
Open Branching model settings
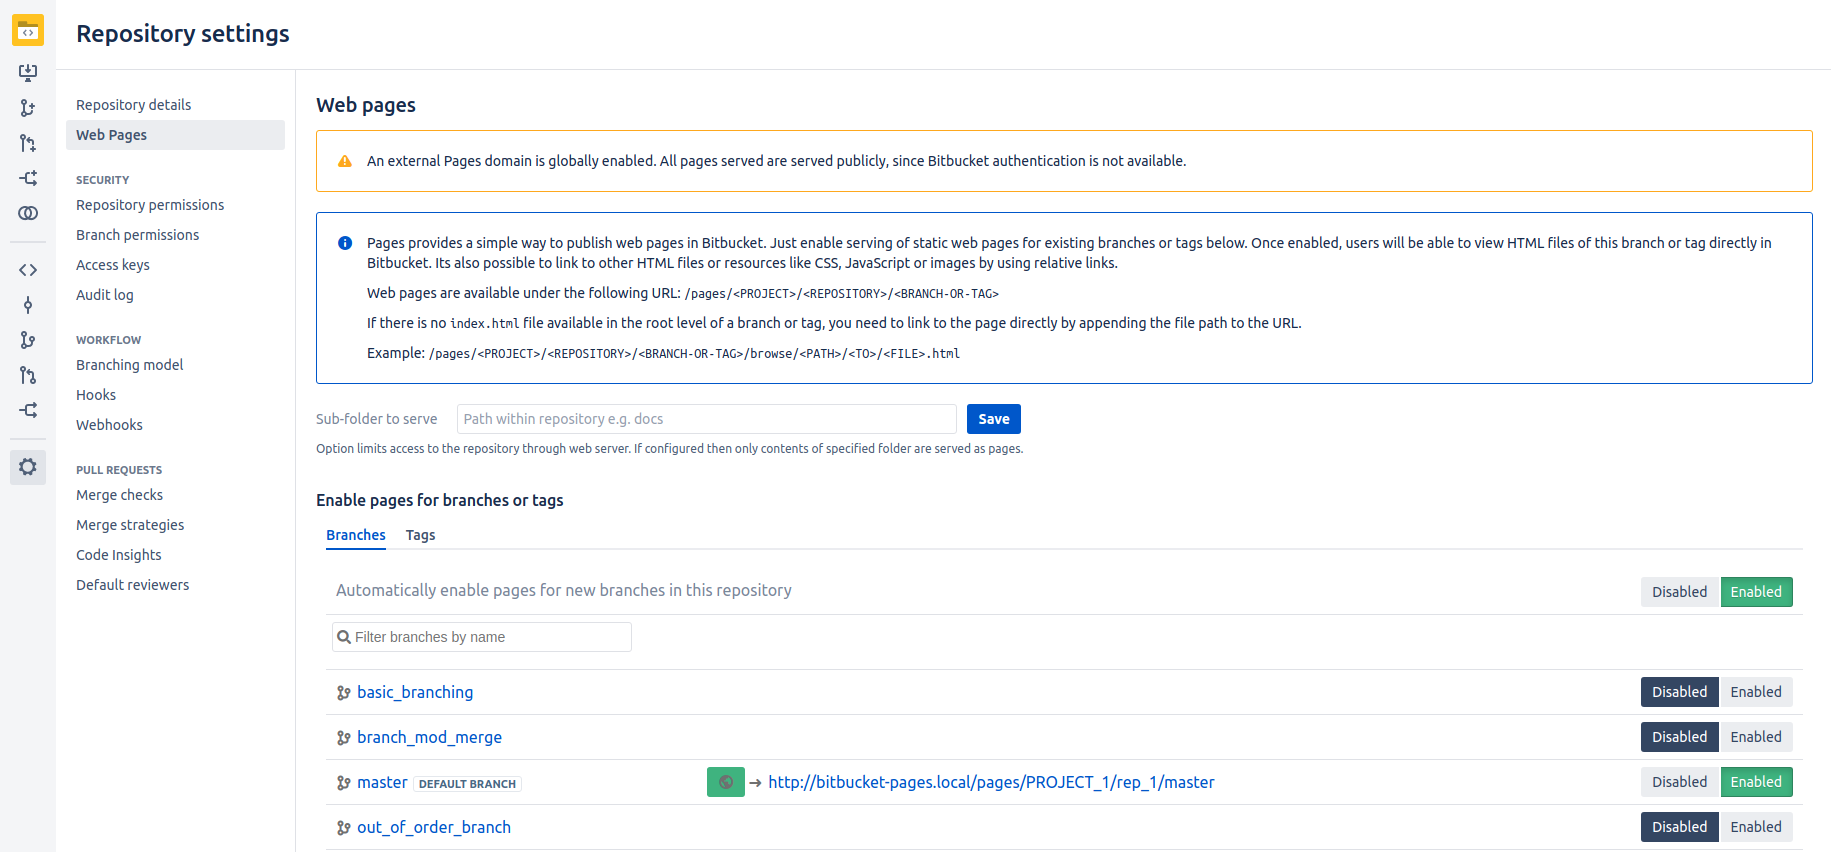coord(130,365)
